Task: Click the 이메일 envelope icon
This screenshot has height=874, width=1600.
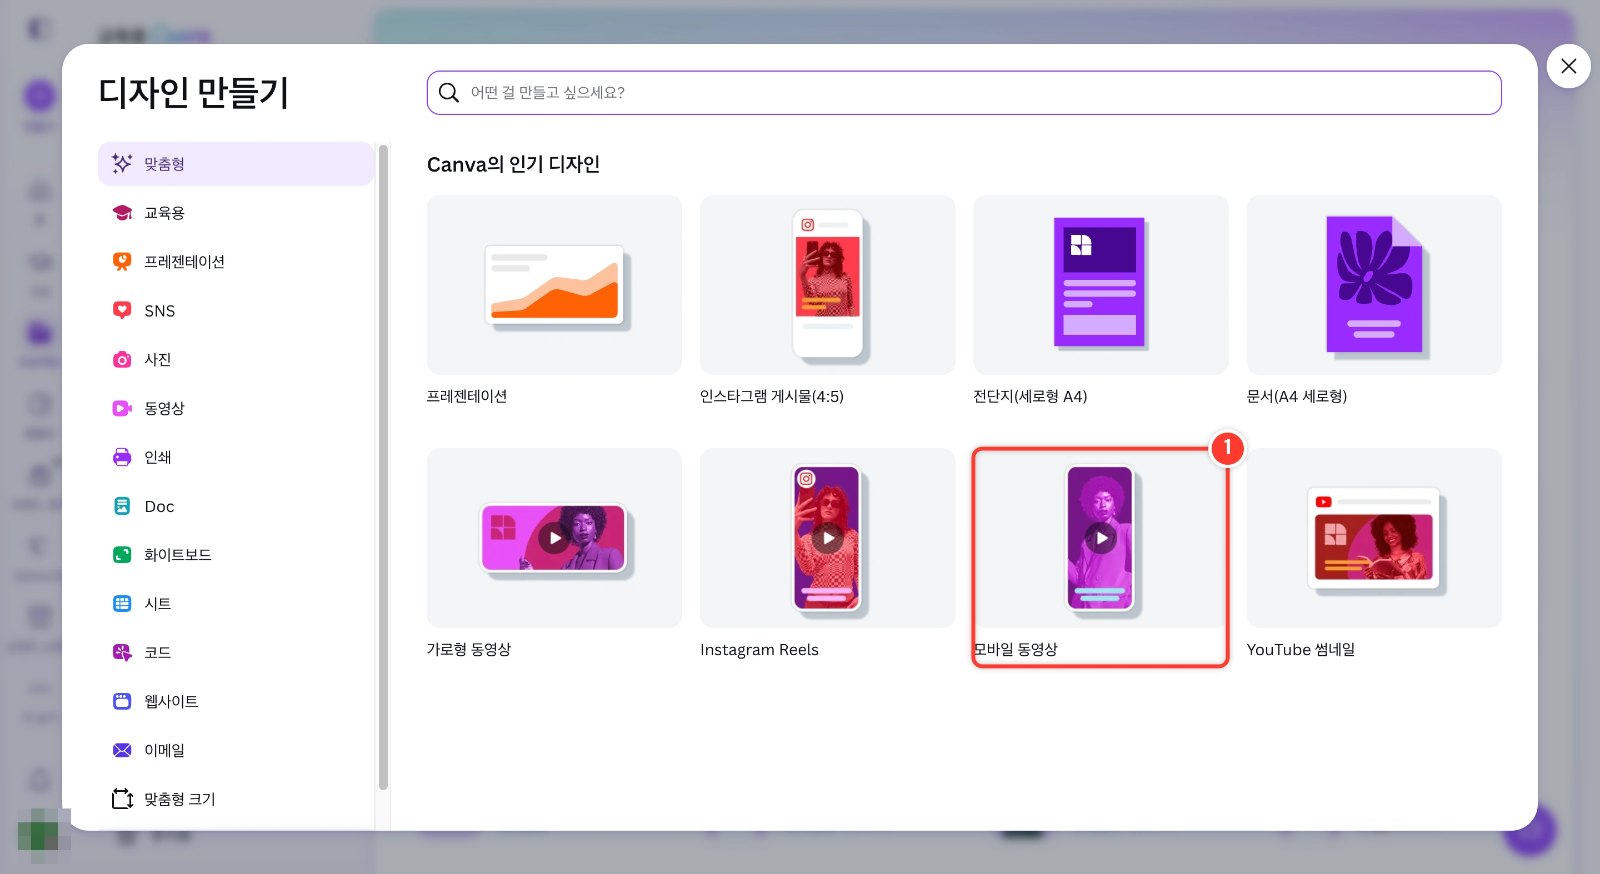Action: point(122,750)
